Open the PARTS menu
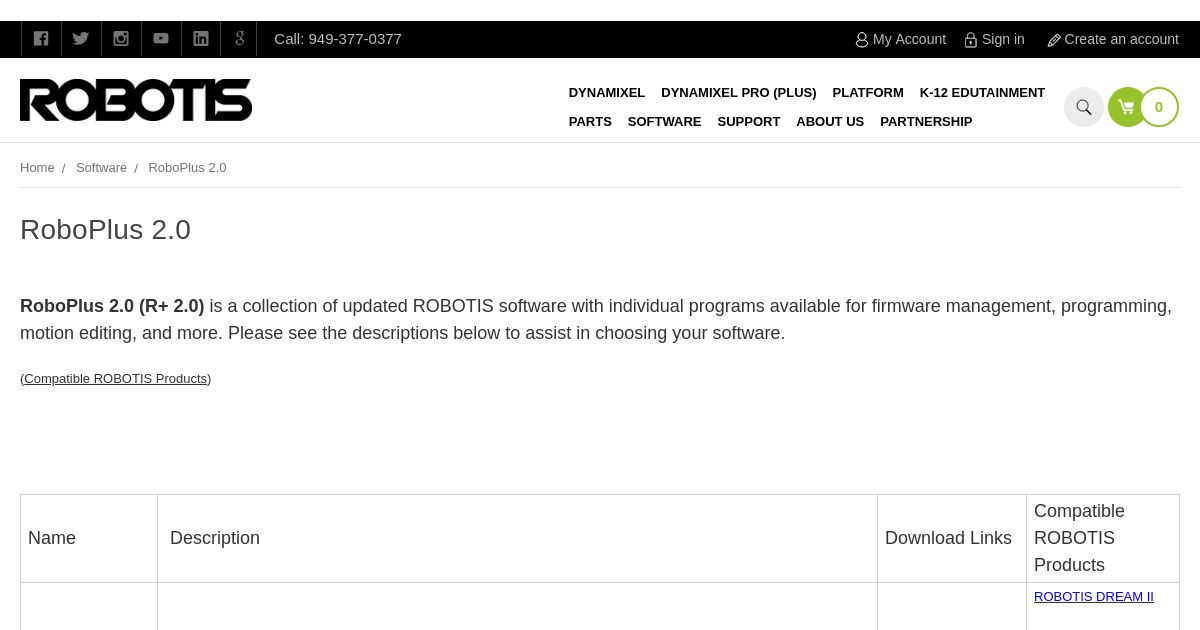 pos(590,121)
